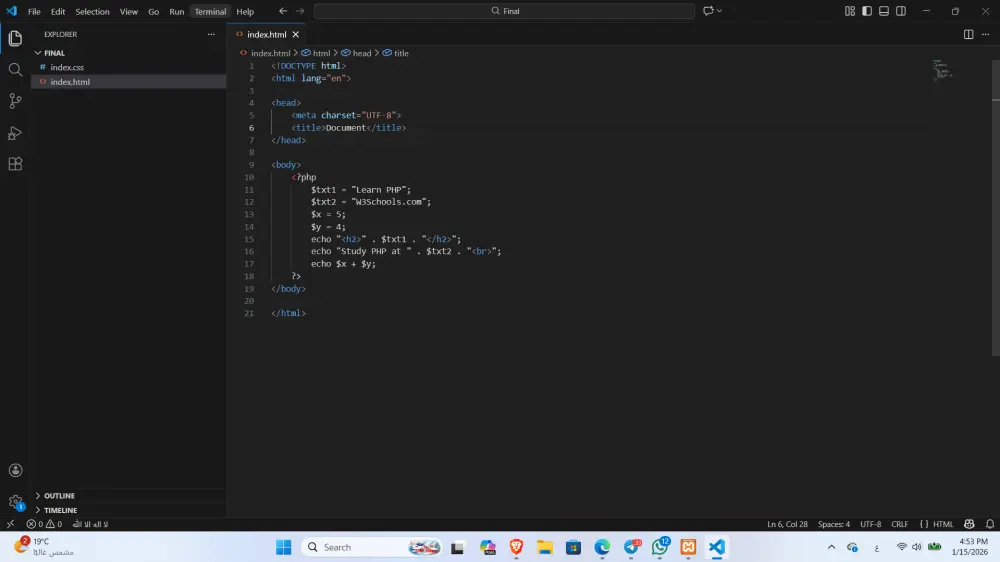Click the taskbar Search box
This screenshot has width=1000, height=562.
coord(372,547)
